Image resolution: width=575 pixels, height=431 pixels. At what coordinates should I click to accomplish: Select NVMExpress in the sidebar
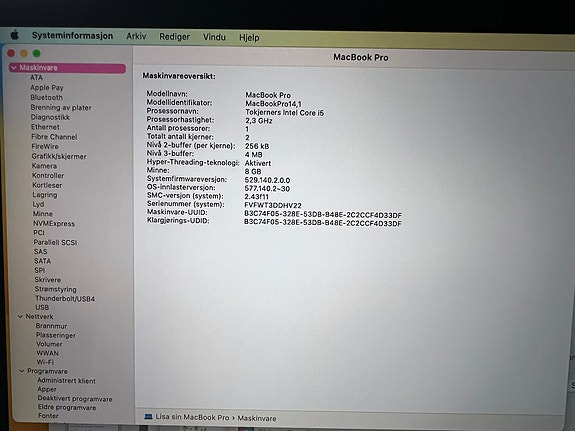click(54, 223)
